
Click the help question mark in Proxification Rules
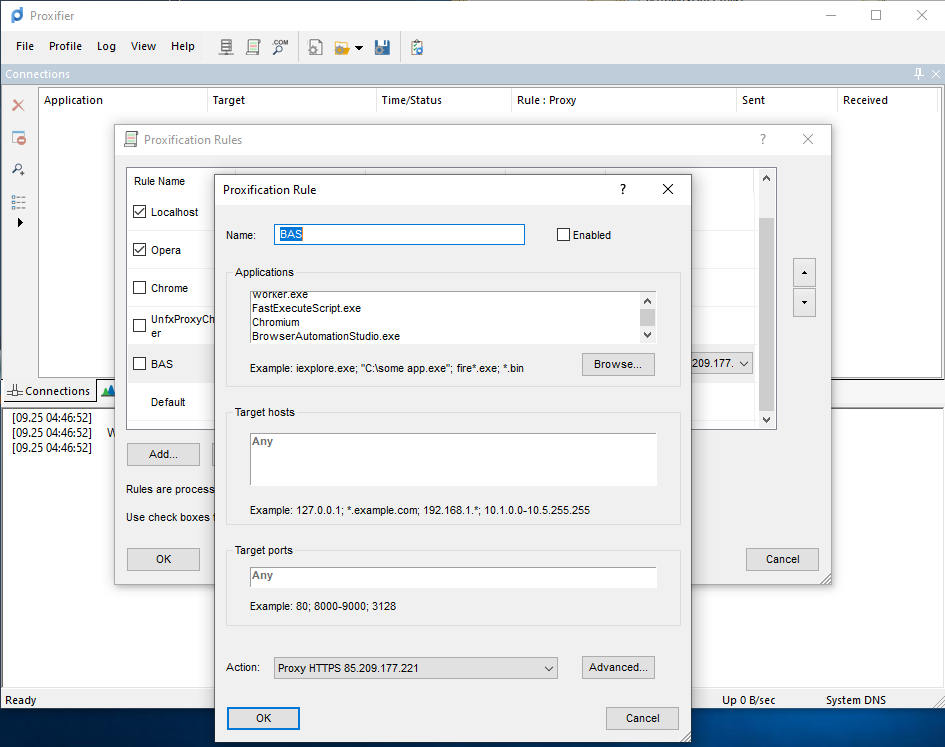763,139
